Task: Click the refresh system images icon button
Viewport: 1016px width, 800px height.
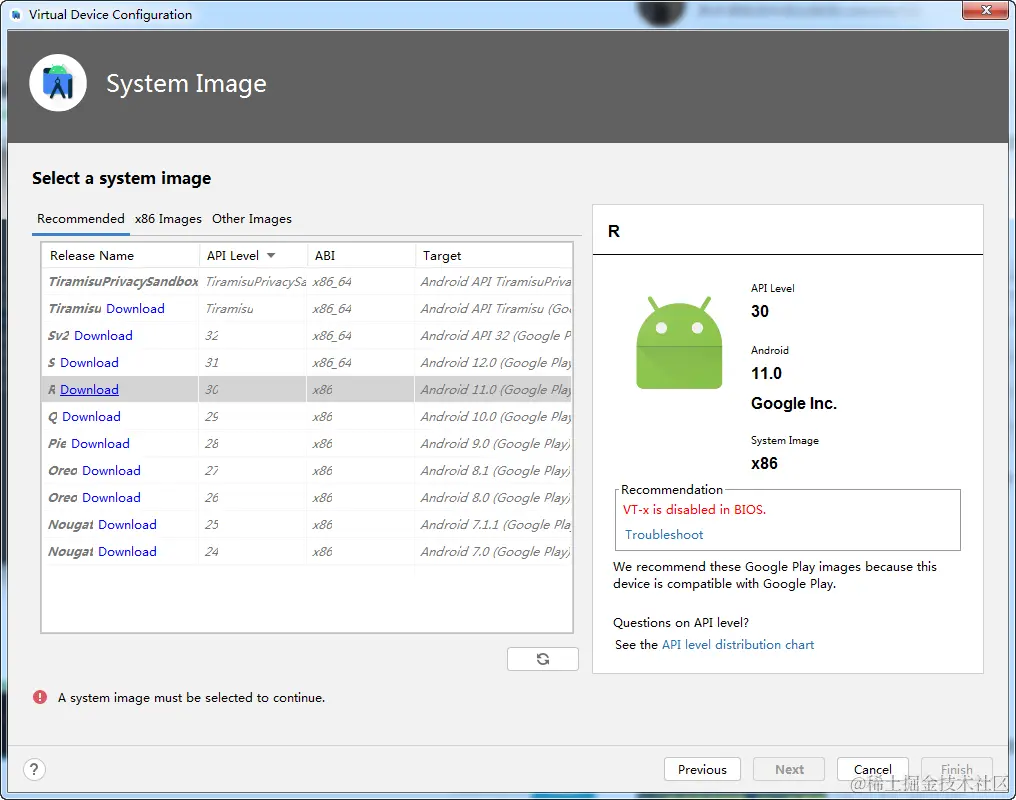Action: (x=542, y=659)
